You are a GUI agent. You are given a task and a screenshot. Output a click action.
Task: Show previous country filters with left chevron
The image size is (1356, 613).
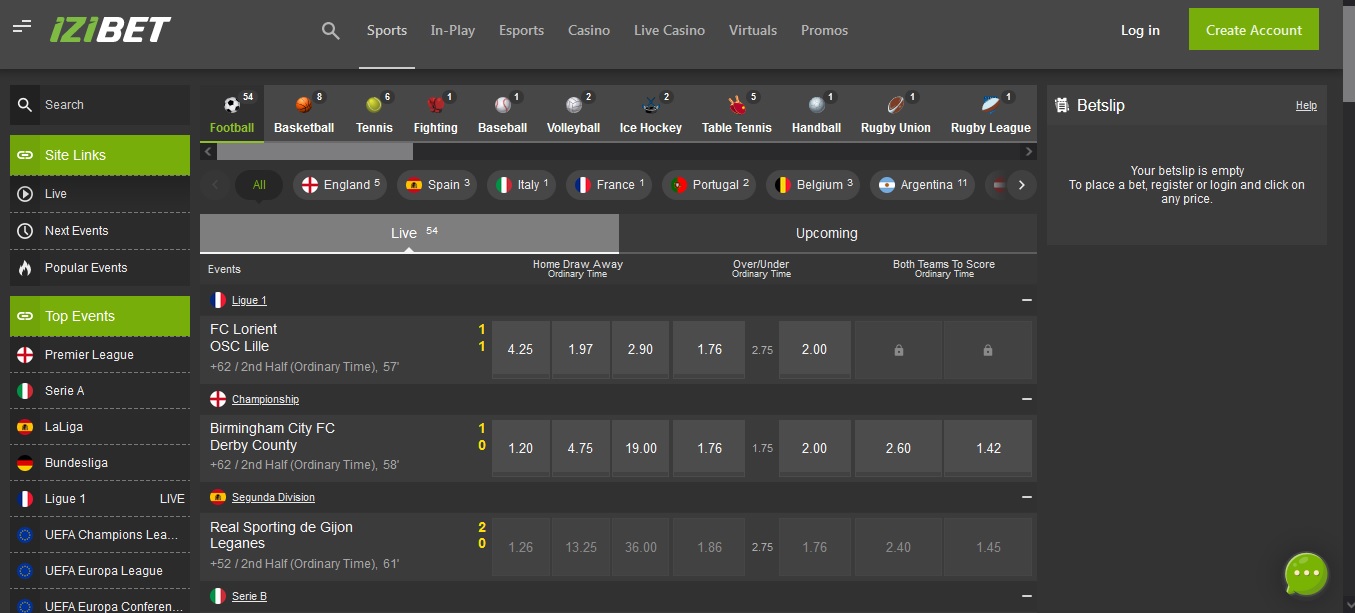click(214, 185)
